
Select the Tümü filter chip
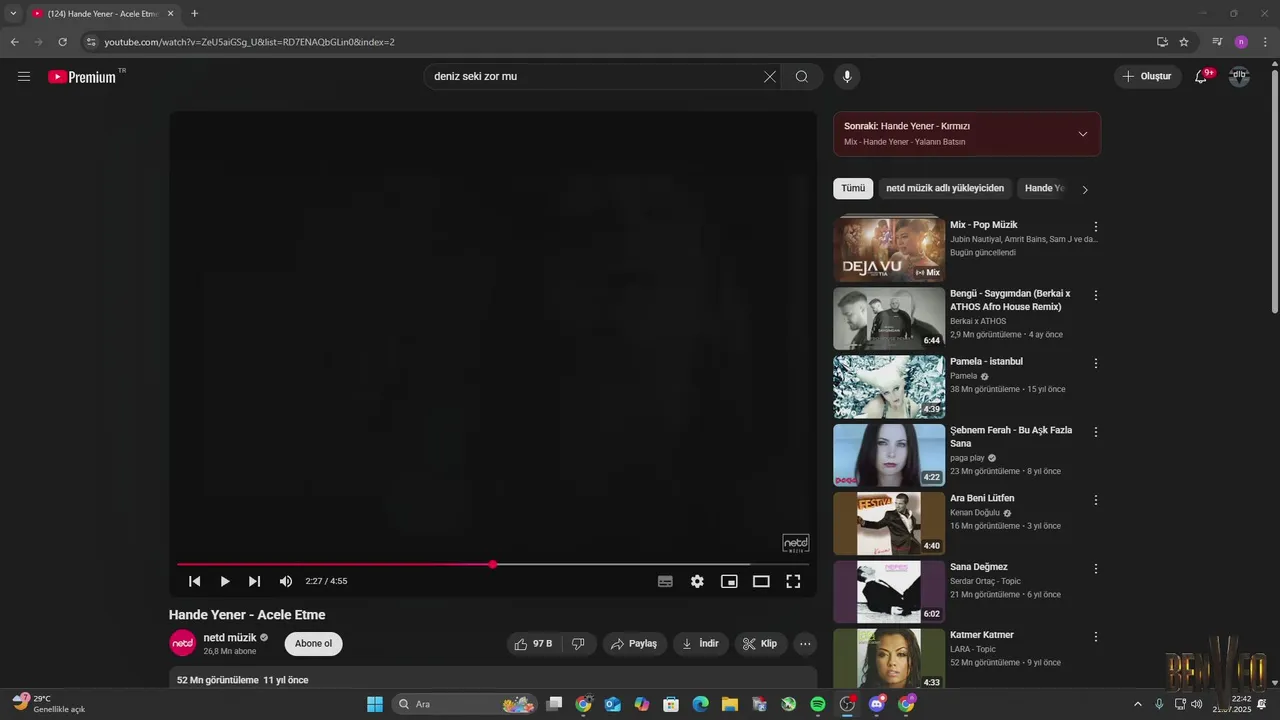(x=853, y=188)
